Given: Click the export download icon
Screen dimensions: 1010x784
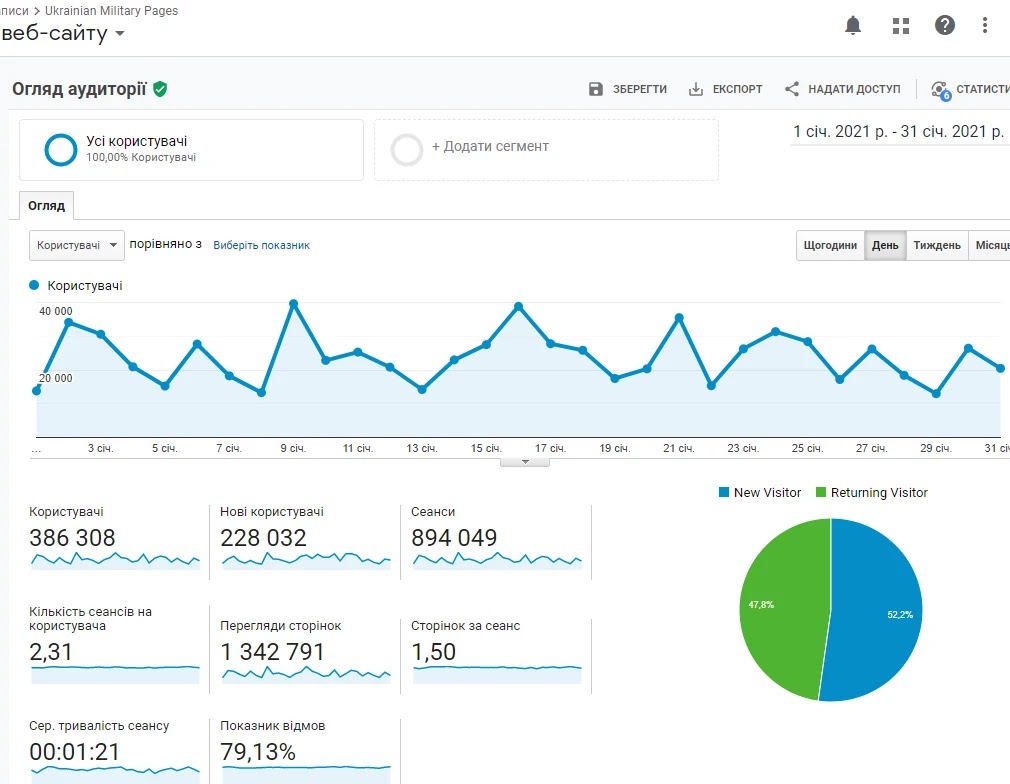Looking at the screenshot, I should click(696, 89).
